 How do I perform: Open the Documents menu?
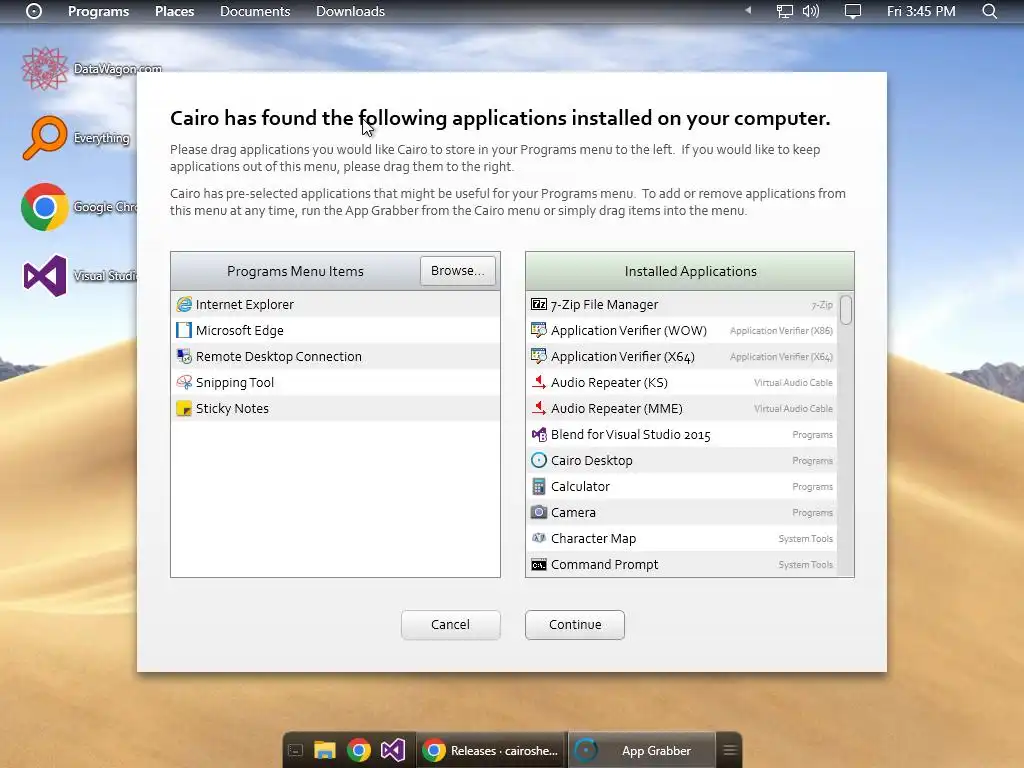pos(255,11)
